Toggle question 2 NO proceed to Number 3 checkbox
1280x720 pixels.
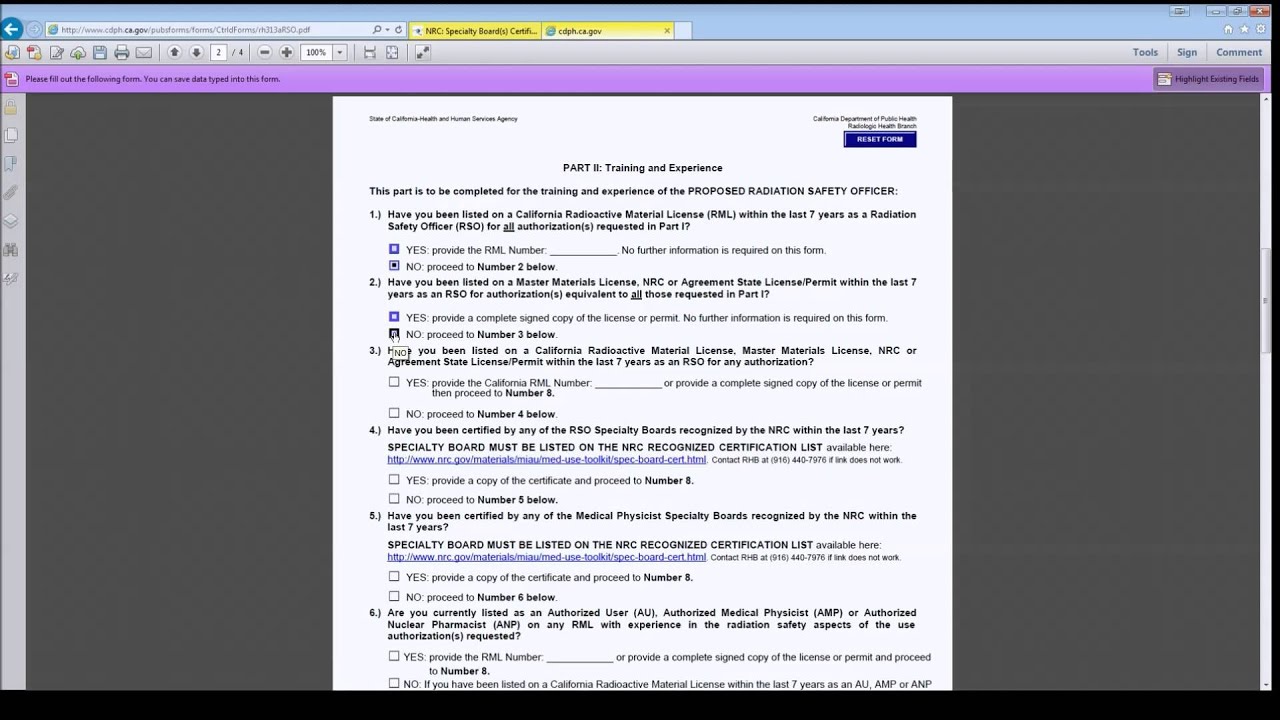click(394, 334)
